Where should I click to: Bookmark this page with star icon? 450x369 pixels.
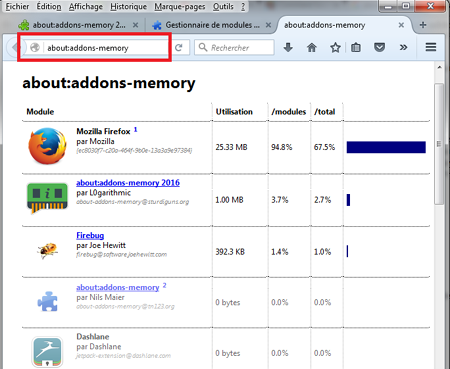(335, 48)
